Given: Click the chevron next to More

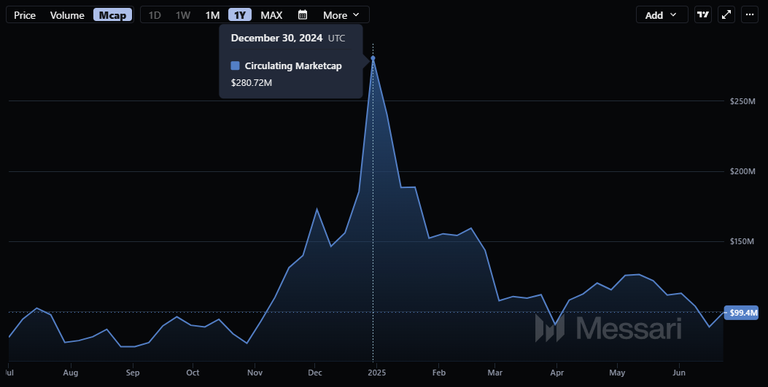Looking at the screenshot, I should [x=356, y=15].
